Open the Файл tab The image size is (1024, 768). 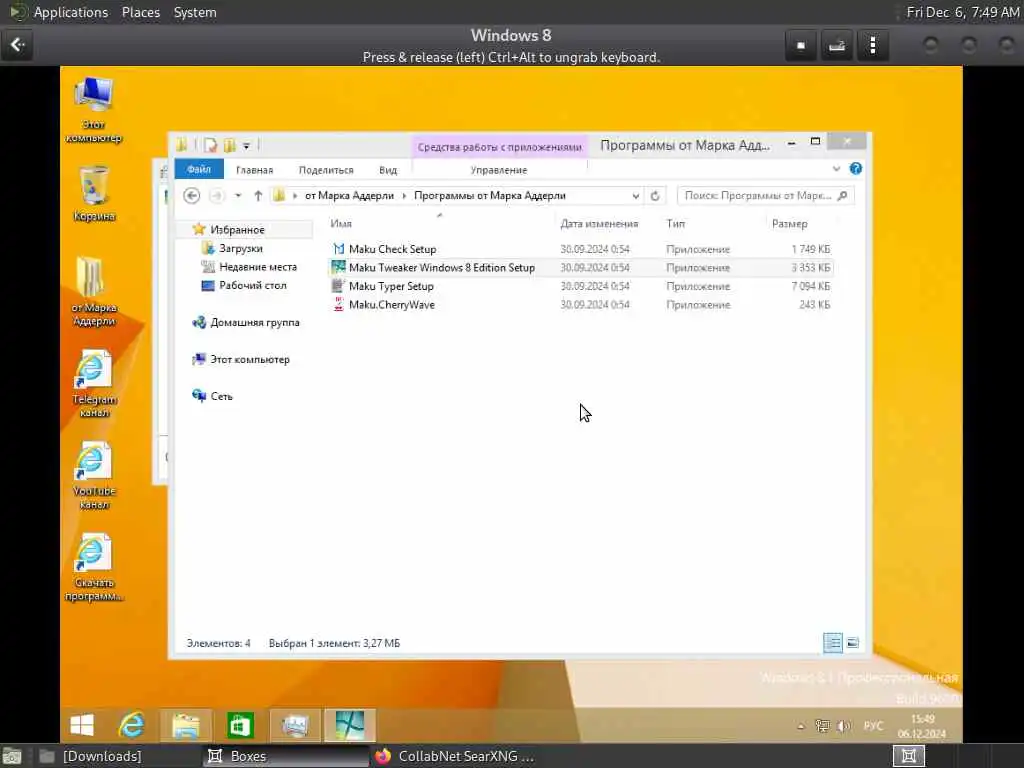point(199,169)
